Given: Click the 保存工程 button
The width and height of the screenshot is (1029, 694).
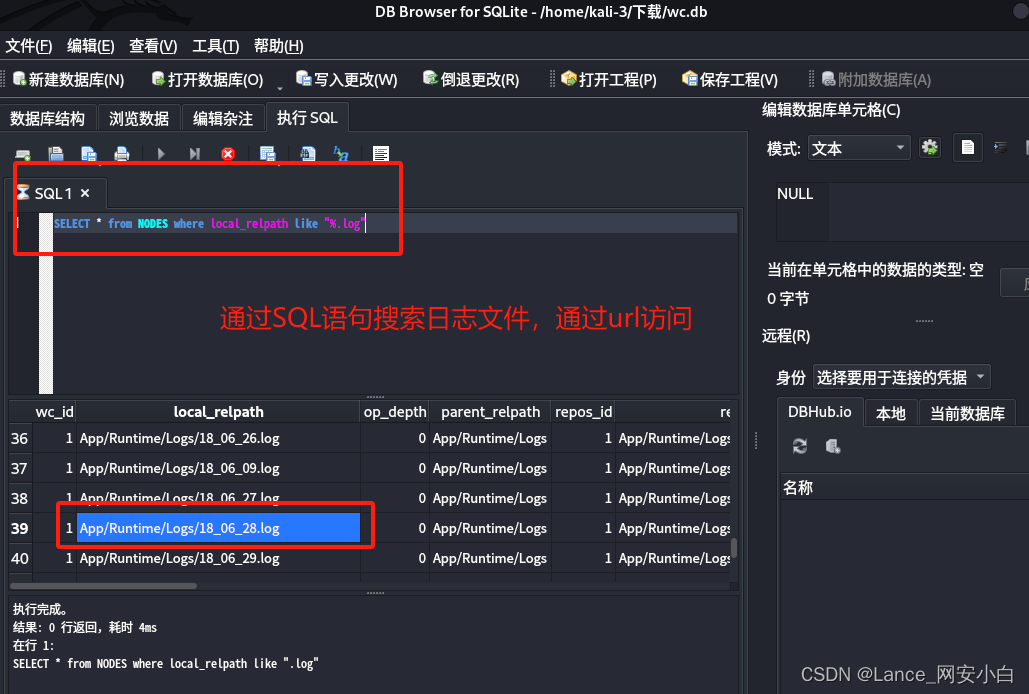Looking at the screenshot, I should click(728, 79).
